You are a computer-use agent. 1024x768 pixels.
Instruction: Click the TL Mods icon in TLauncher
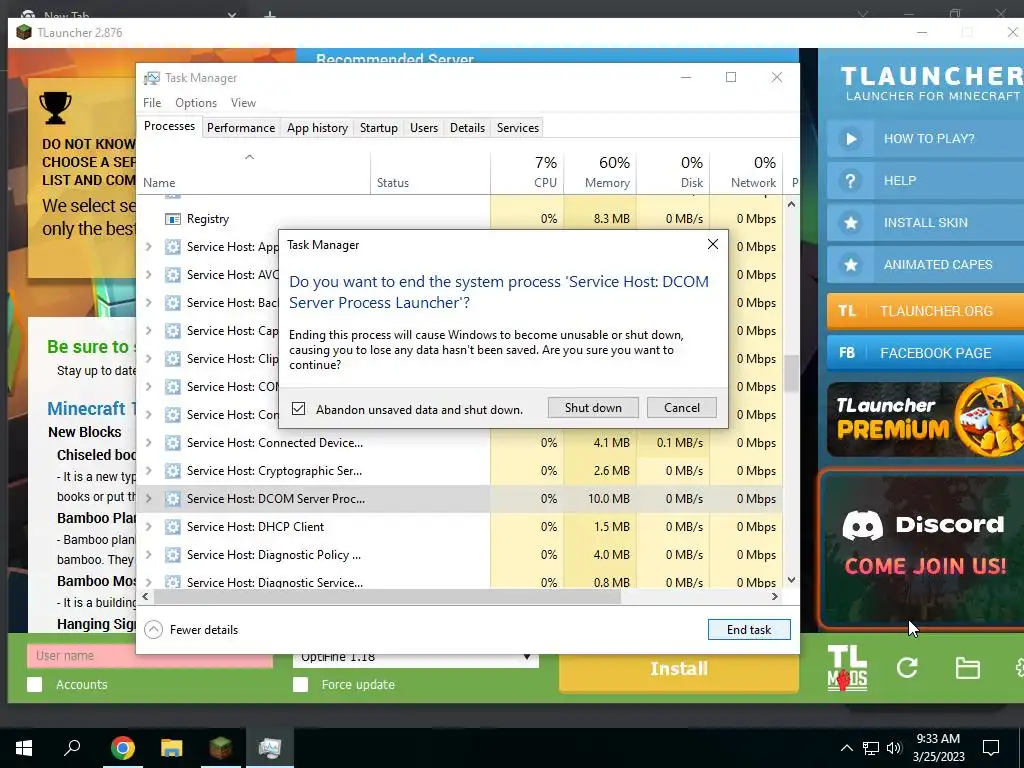(x=847, y=667)
